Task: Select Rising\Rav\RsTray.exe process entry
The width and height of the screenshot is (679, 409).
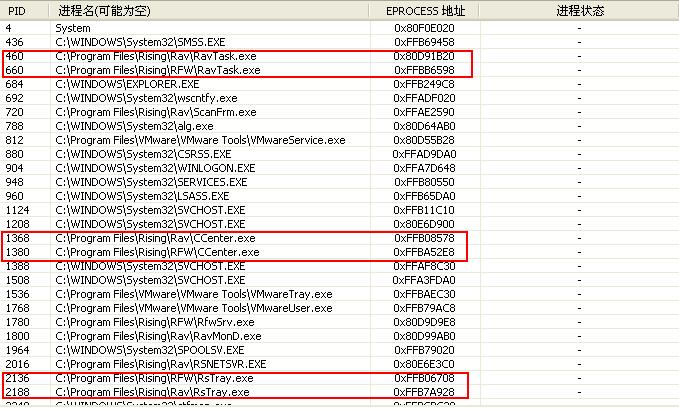Action: [152, 392]
